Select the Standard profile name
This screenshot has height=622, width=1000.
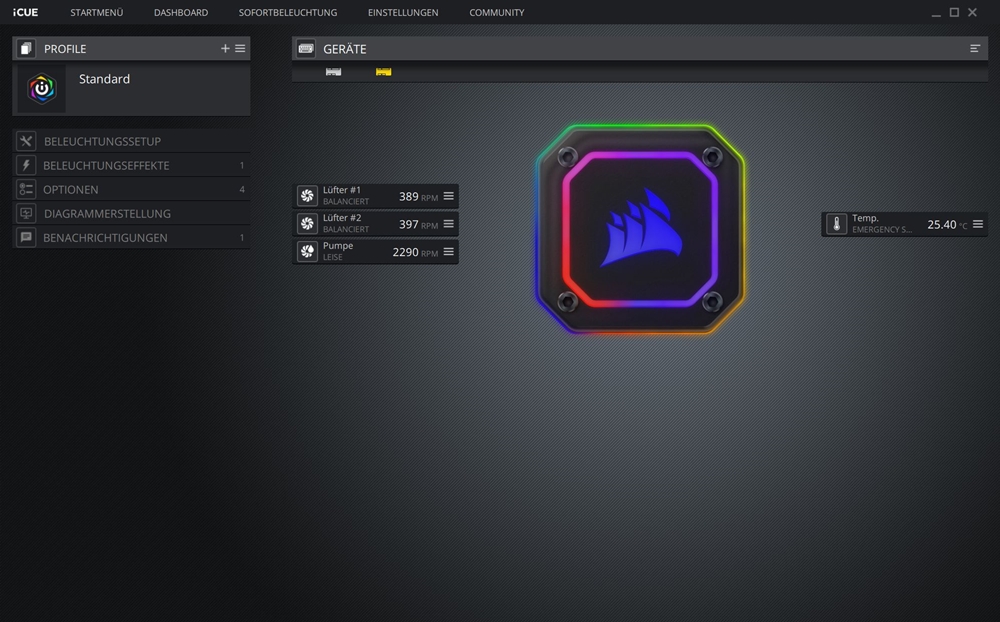coord(104,79)
